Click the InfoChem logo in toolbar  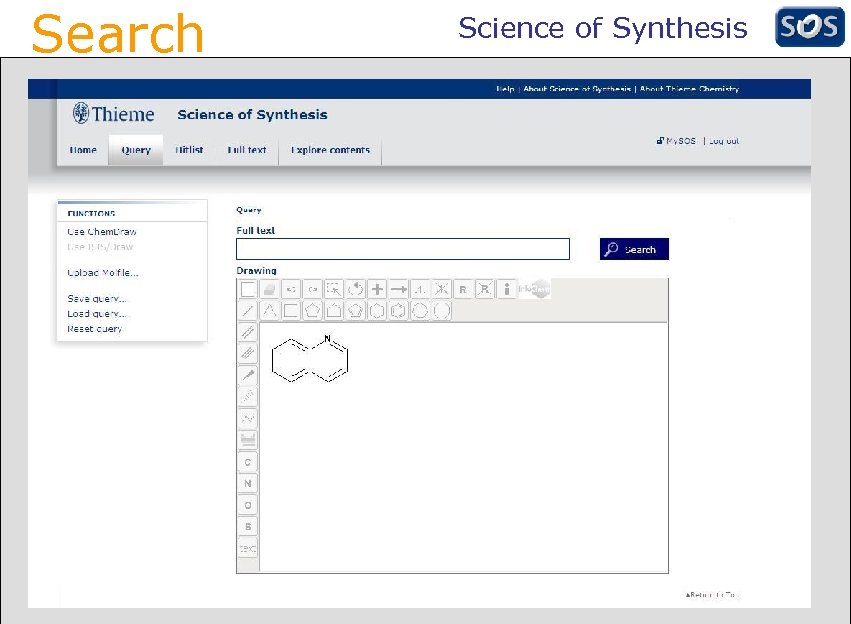(534, 289)
